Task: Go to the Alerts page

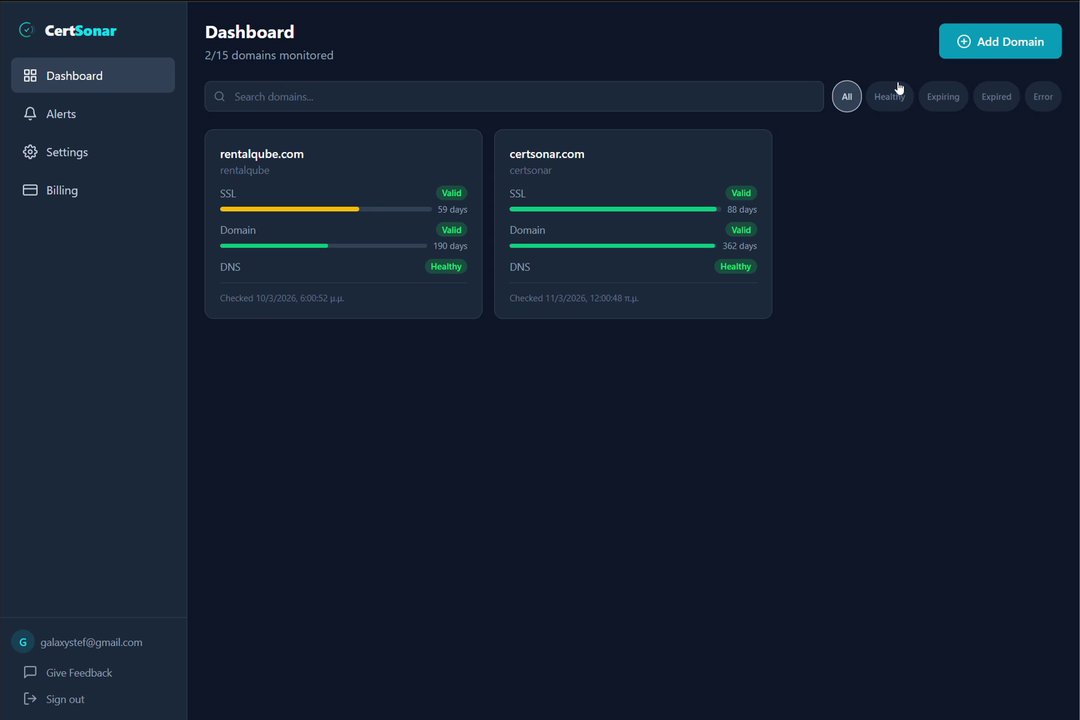Action: coord(93,114)
